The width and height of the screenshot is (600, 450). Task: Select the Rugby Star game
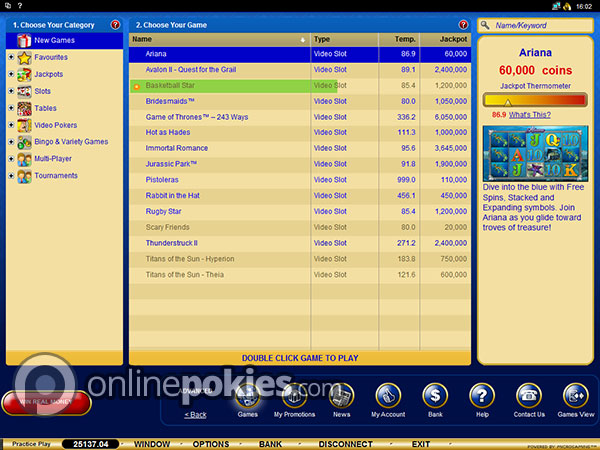pyautogui.click(x=300, y=212)
